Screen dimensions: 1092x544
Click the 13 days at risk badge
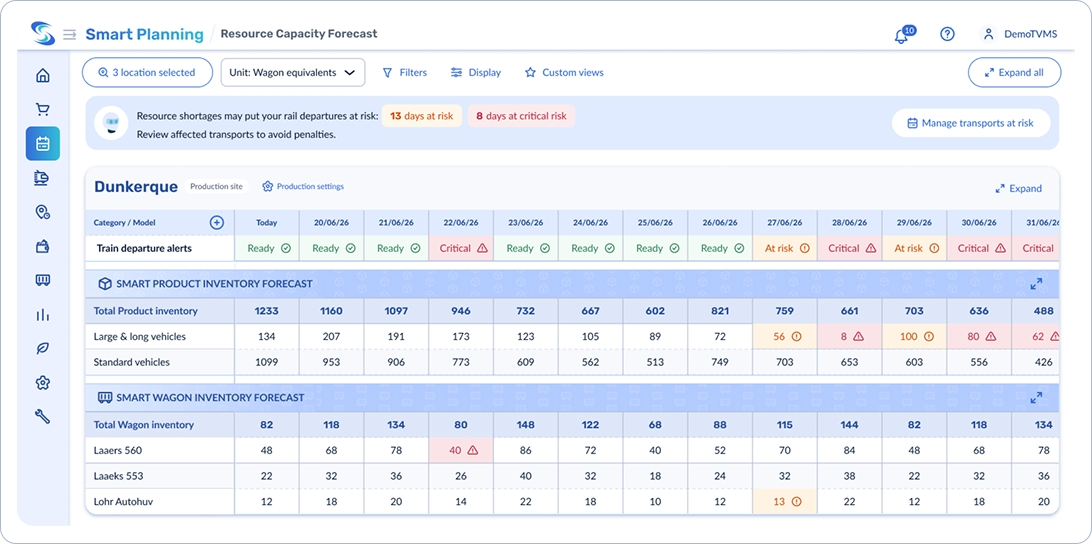pos(421,116)
